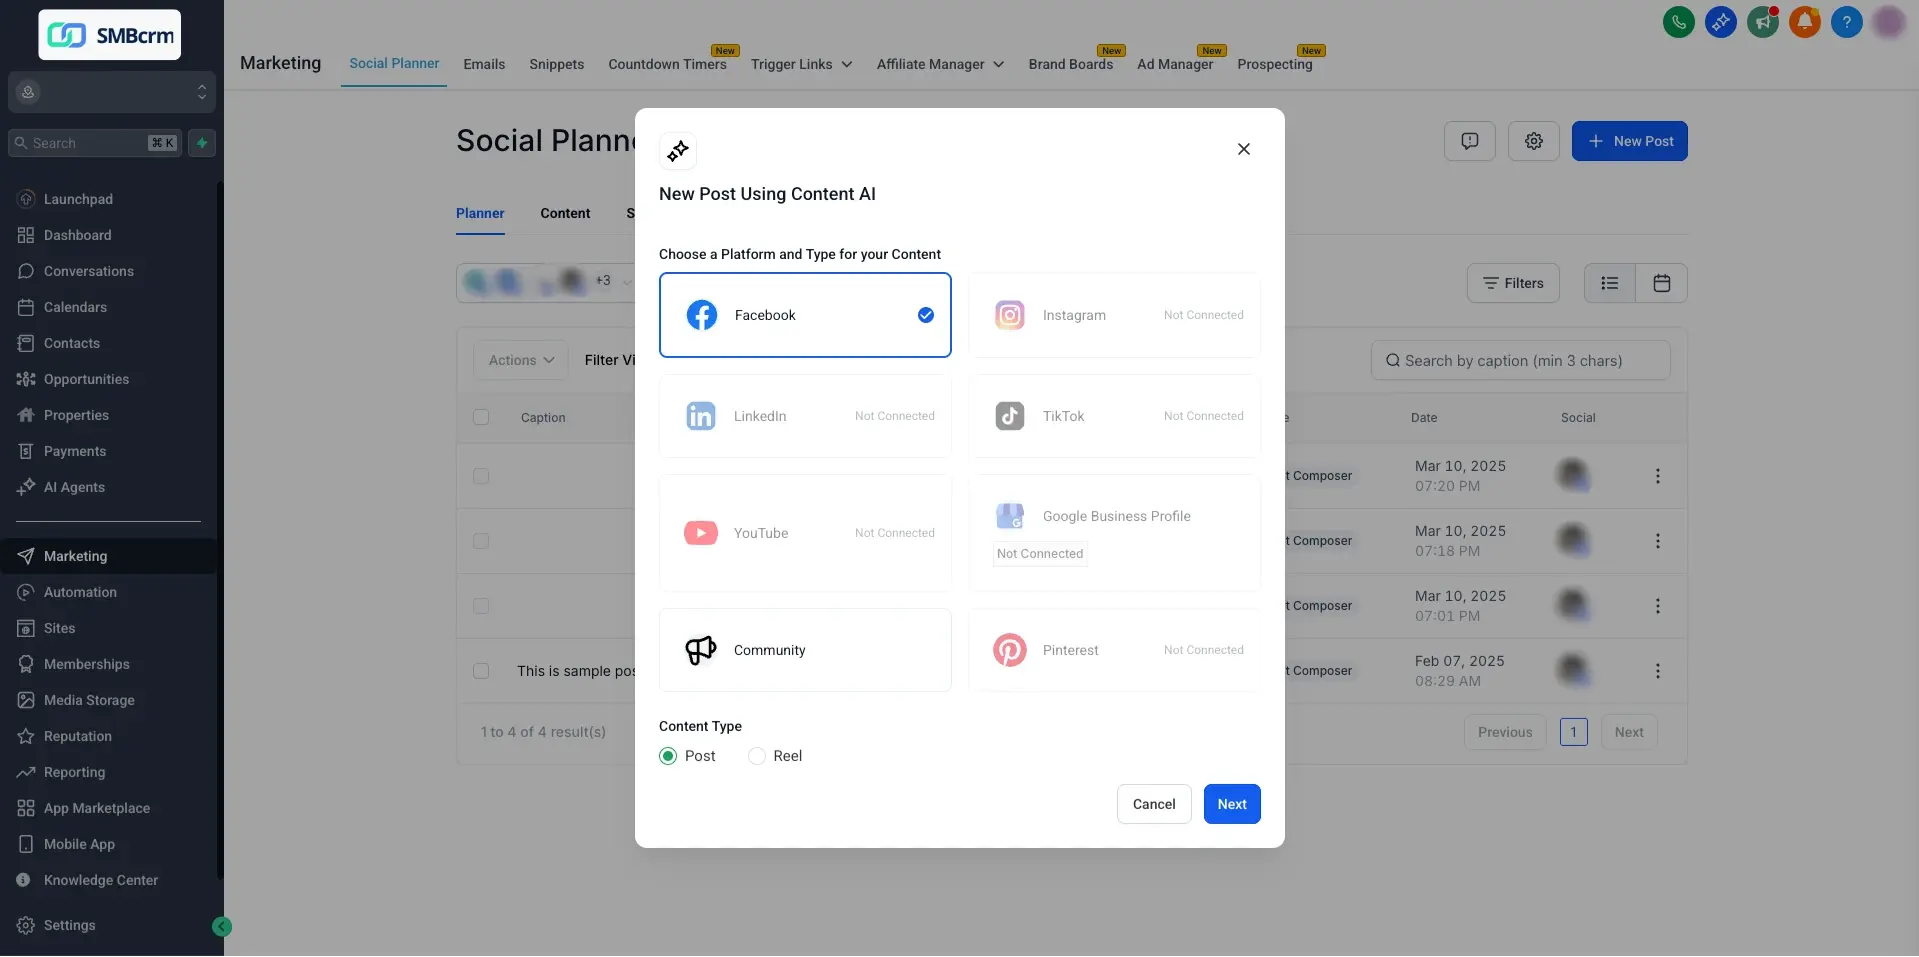
Task: Open the help question mark icon
Action: click(1846, 22)
